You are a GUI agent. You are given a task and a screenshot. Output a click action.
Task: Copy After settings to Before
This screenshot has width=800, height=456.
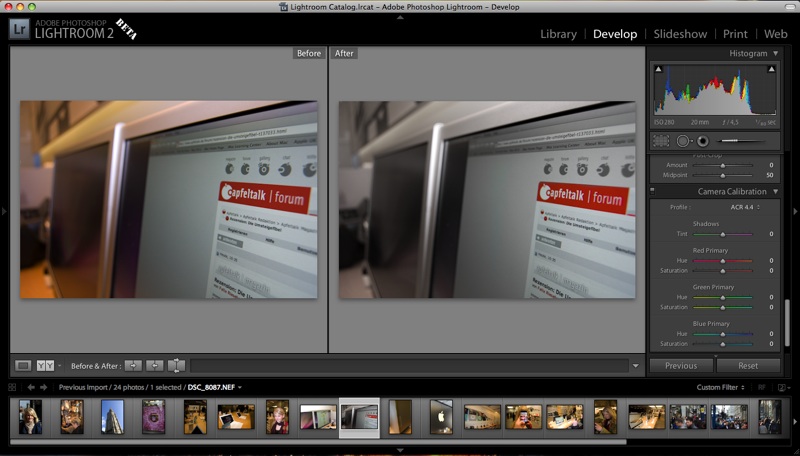tap(155, 366)
